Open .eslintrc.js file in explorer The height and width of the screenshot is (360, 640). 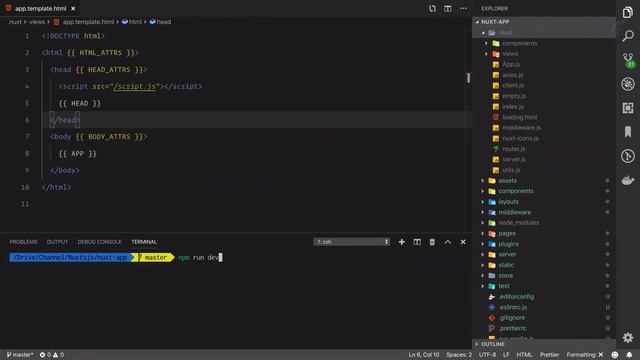point(544,307)
